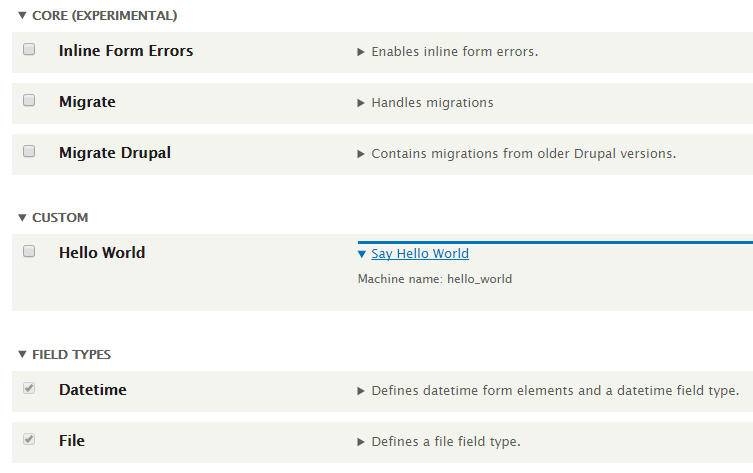Expand the 'Handles migrations' description
Viewport: 753px width, 473px height.
click(x=432, y=102)
